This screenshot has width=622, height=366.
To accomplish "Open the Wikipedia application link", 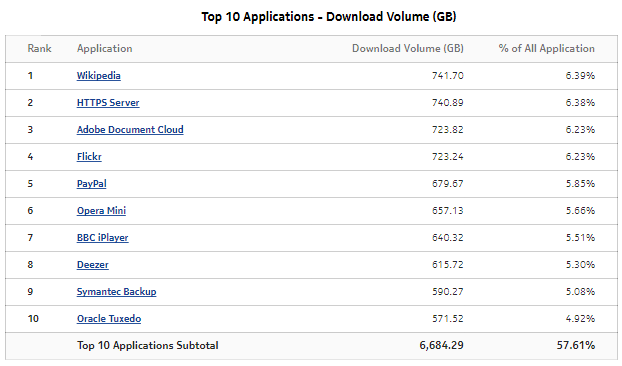I will click(98, 76).
